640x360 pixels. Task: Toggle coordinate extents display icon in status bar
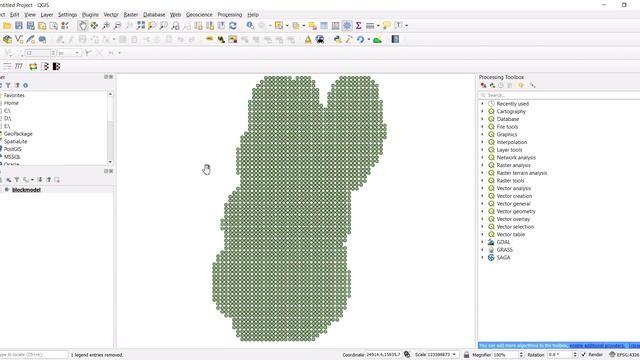click(407, 354)
